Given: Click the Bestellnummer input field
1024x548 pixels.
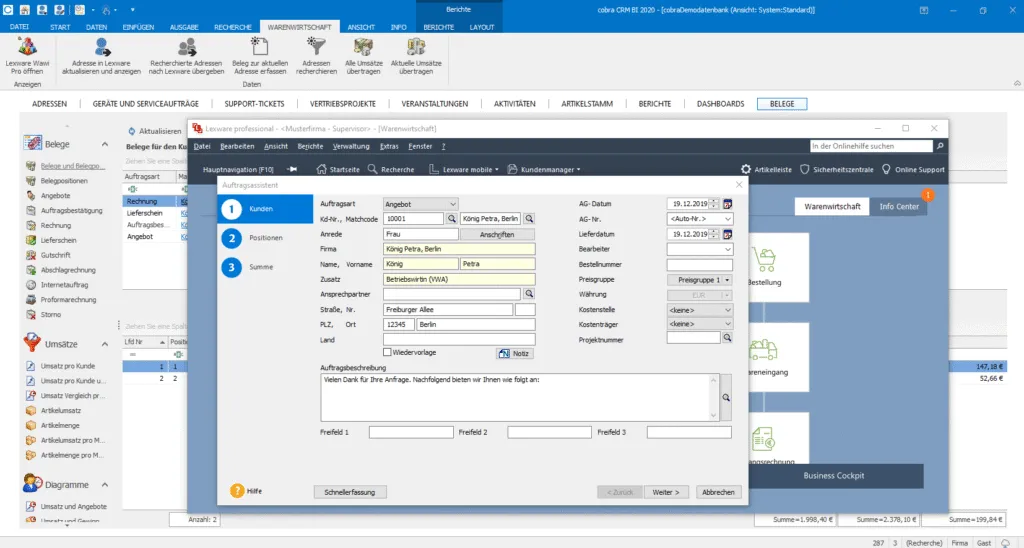Looking at the screenshot, I should [x=699, y=265].
